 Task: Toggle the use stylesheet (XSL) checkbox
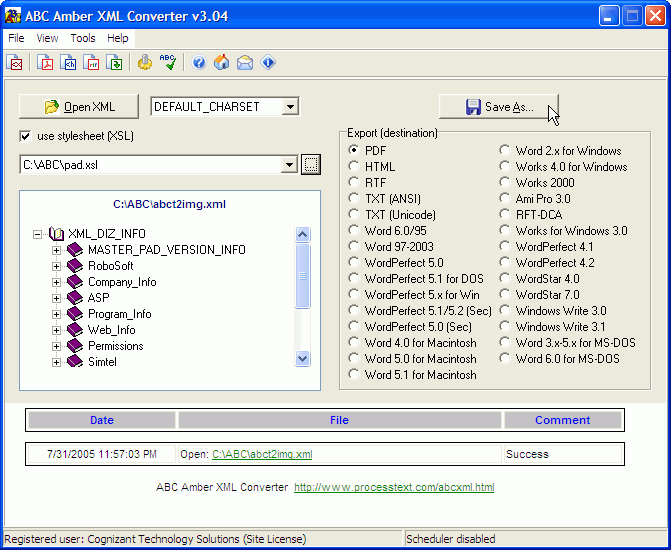point(26,136)
